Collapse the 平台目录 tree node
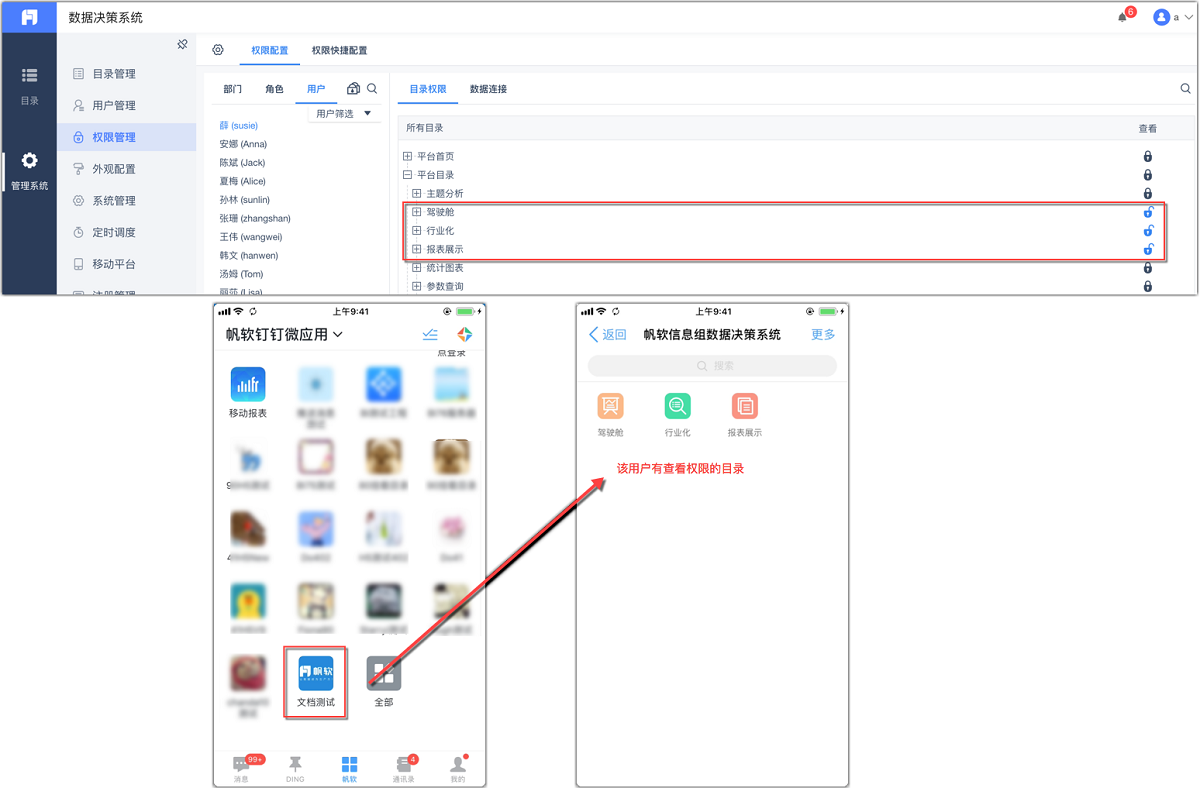 pyautogui.click(x=408, y=175)
